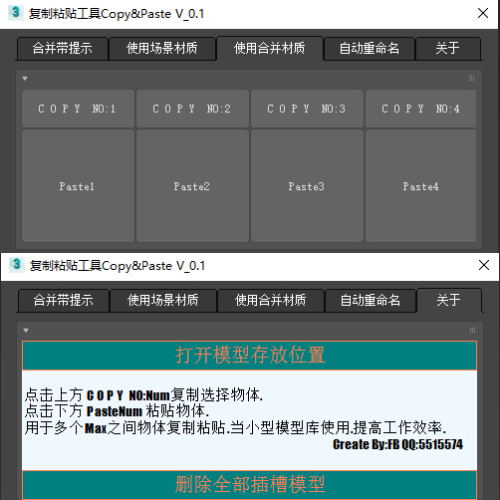Viewport: 500px width, 500px height.
Task: Collapse the lower rollout with triangle arrow
Action: click(26, 331)
